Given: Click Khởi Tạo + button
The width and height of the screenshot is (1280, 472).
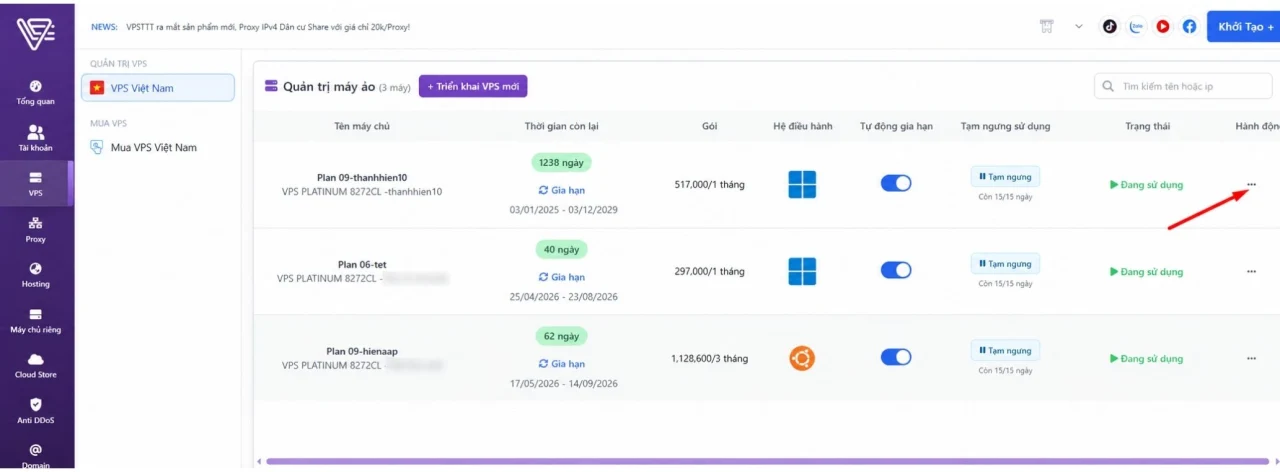Looking at the screenshot, I should pyautogui.click(x=1244, y=27).
